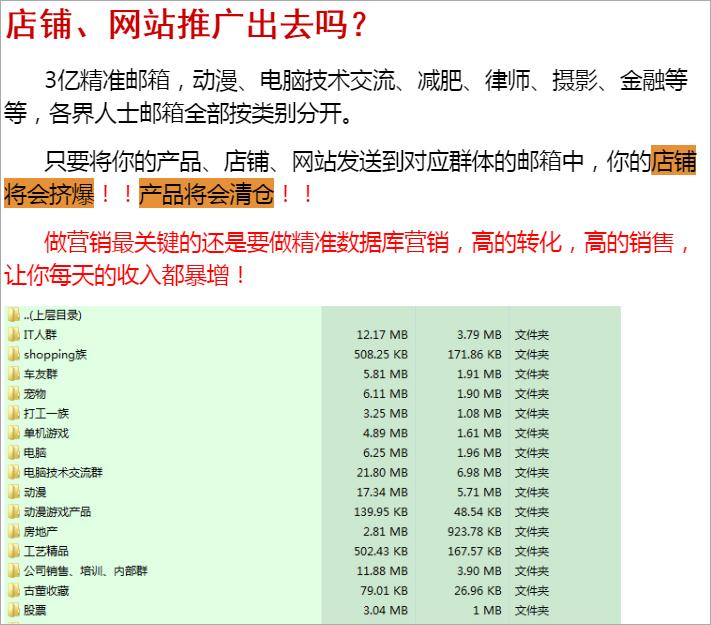
Task: Select the 车友群 folder name
Action: (x=41, y=374)
